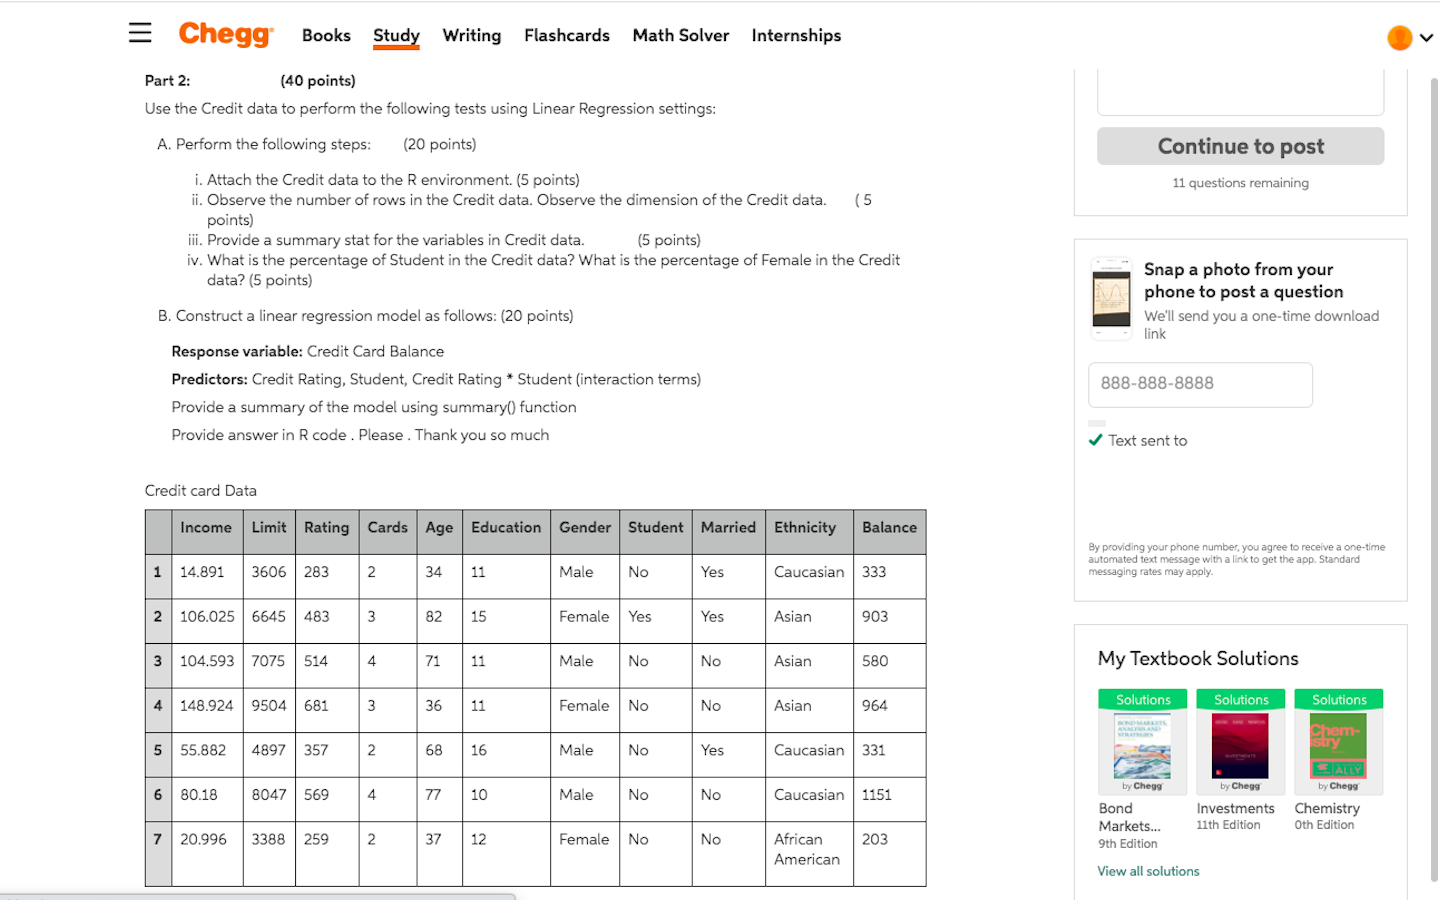Open the Math Solver page

point(680,35)
